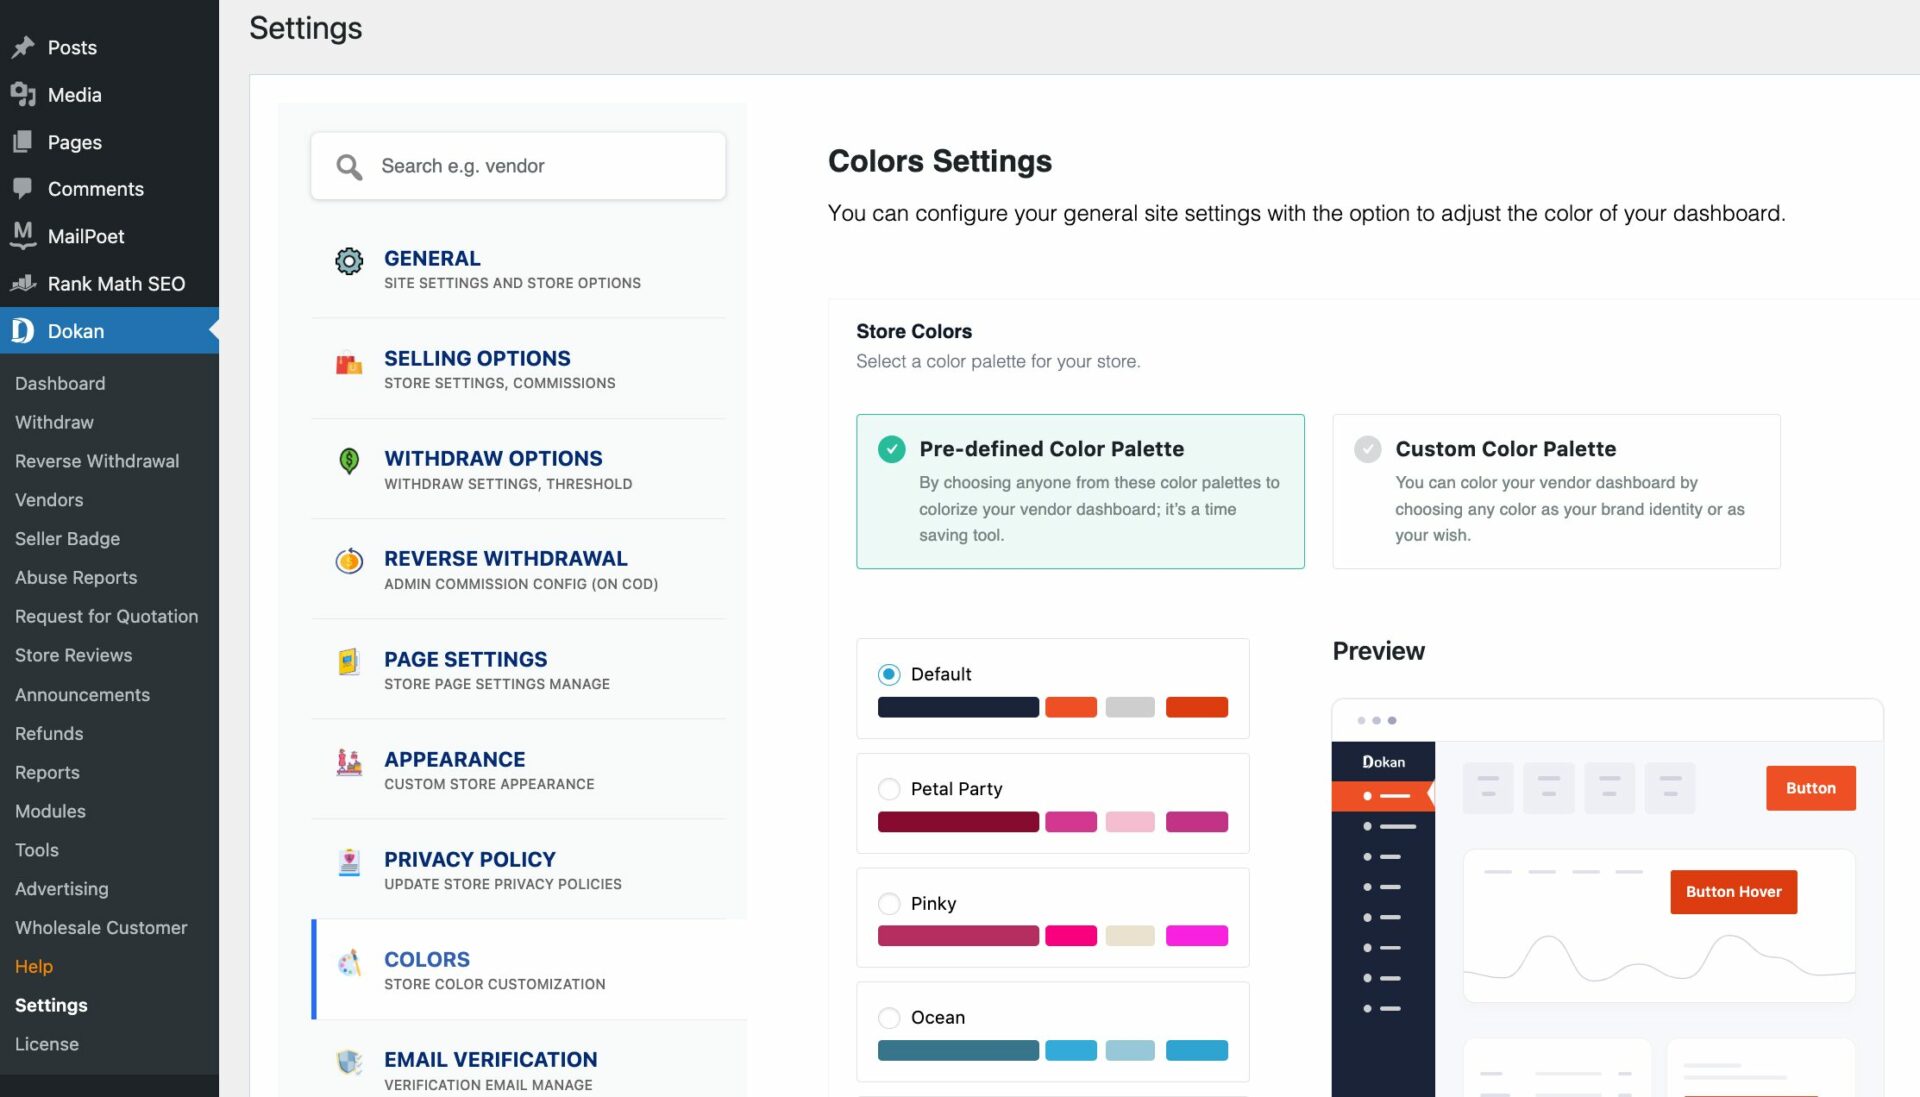Open the Modules submenu link
Viewport: 1920px width, 1097px height.
tap(50, 811)
